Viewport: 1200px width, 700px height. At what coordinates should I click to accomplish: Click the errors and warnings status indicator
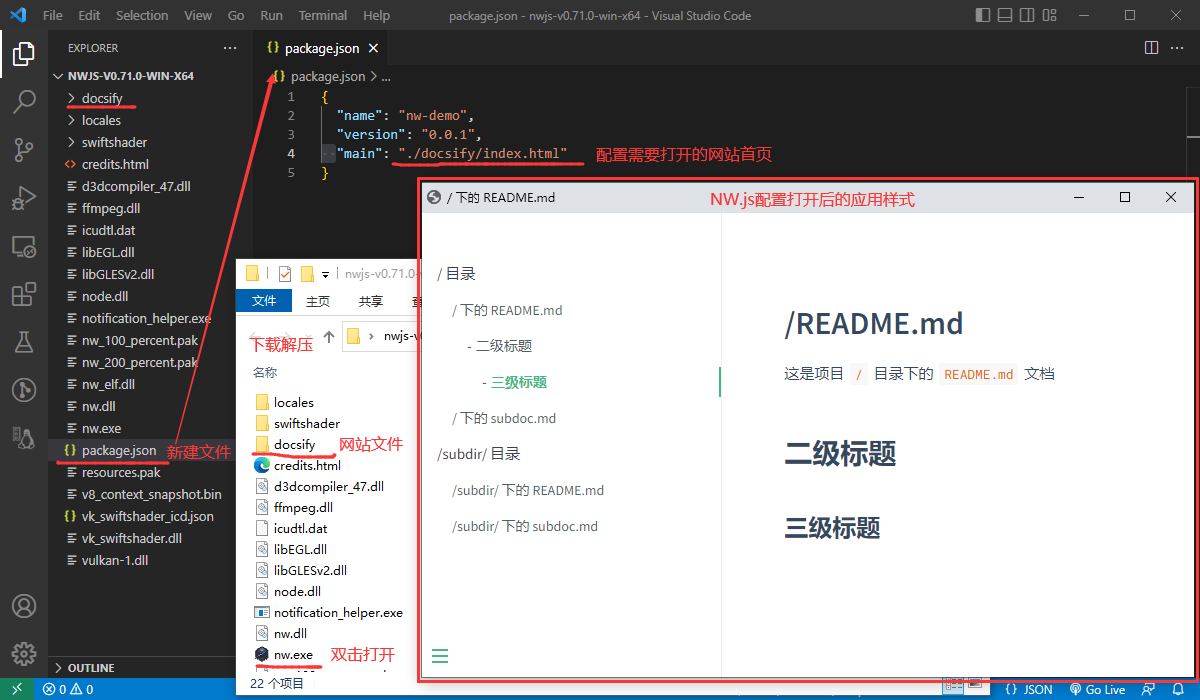coord(68,689)
